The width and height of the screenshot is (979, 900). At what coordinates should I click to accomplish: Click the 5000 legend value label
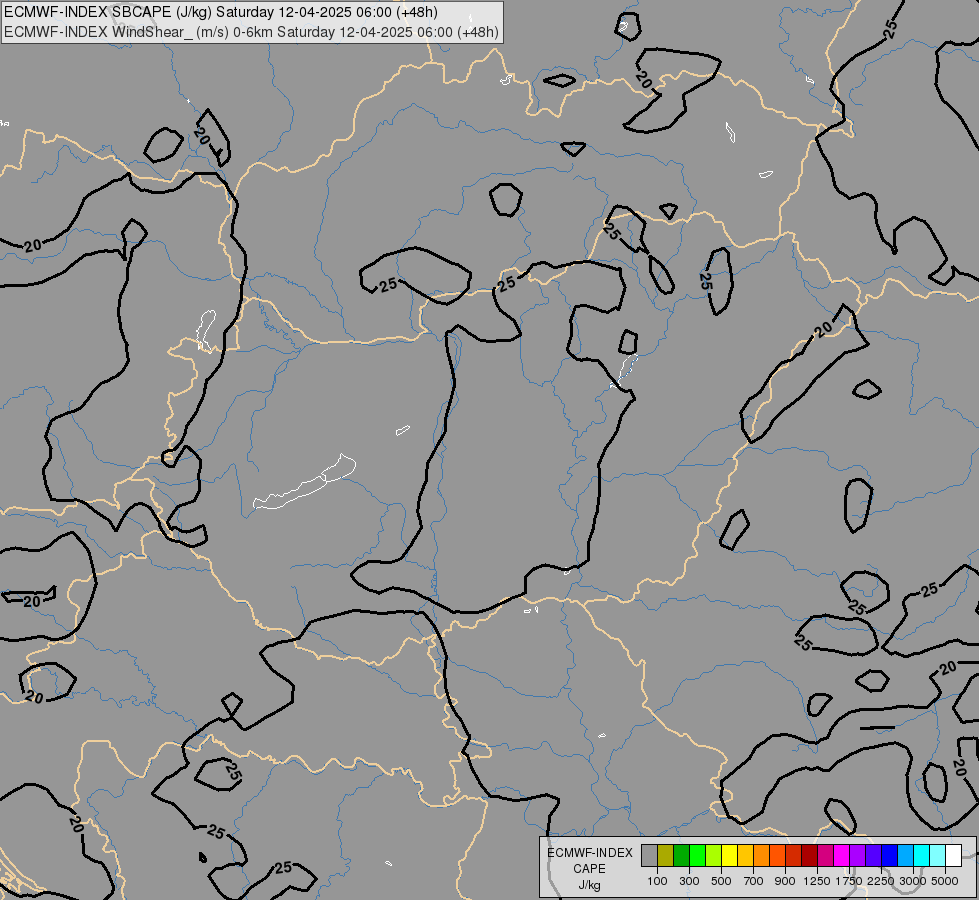pyautogui.click(x=945, y=881)
